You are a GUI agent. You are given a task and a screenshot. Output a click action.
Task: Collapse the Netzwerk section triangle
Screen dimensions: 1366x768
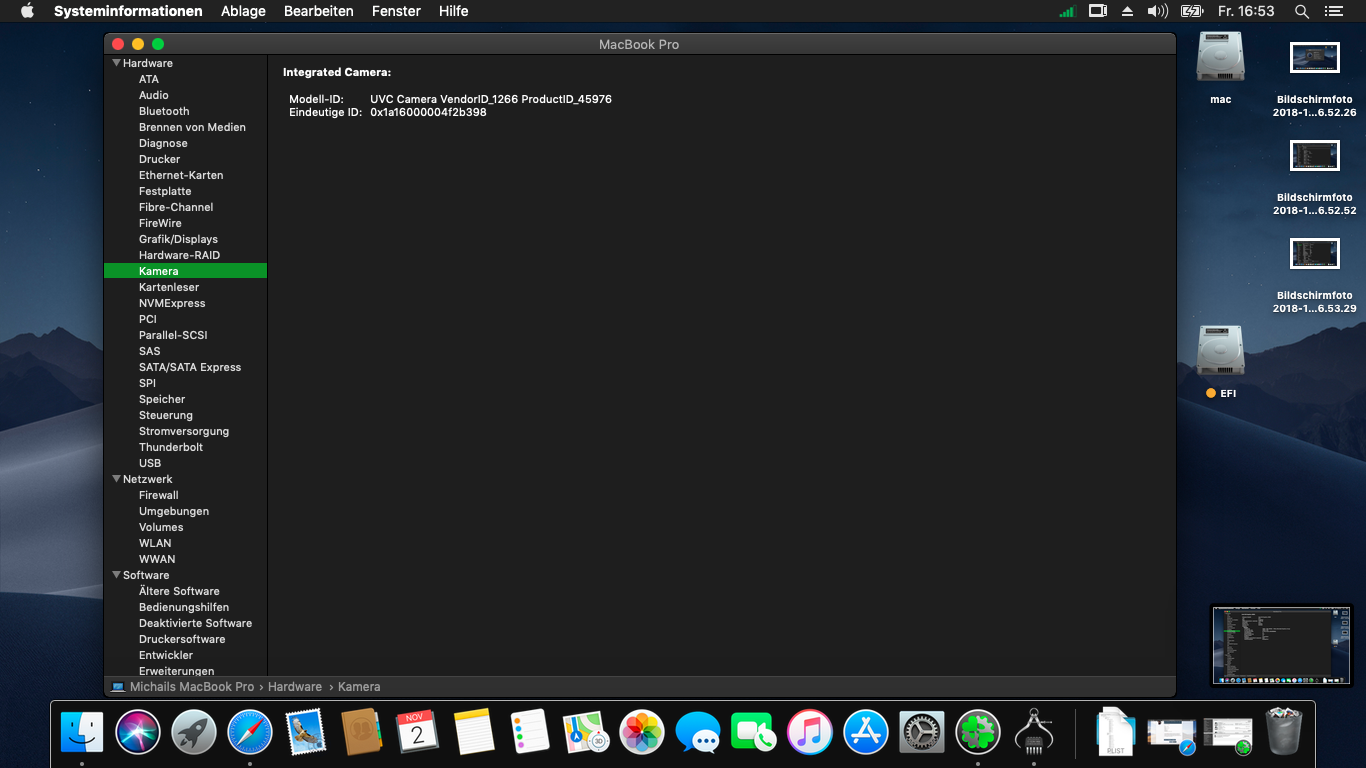click(x=116, y=479)
